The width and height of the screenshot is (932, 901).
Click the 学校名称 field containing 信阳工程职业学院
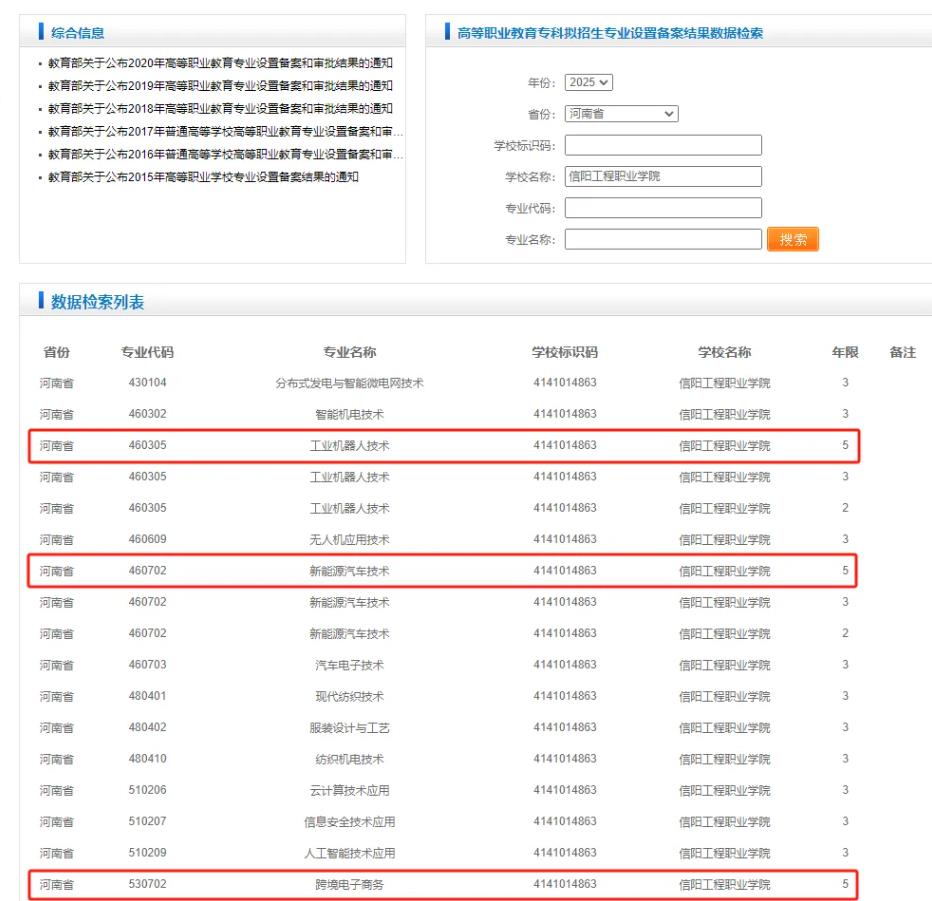(x=663, y=177)
